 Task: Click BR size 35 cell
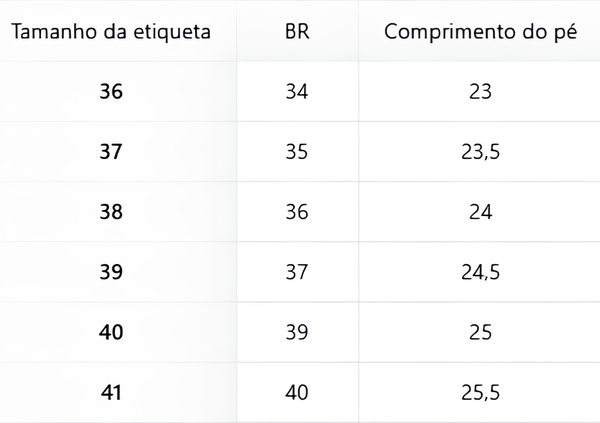(297, 152)
